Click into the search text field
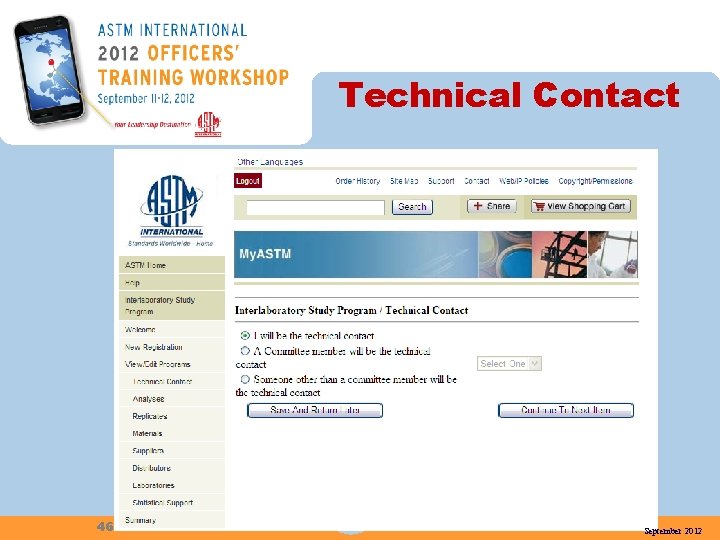The width and height of the screenshot is (720, 540). 315,208
